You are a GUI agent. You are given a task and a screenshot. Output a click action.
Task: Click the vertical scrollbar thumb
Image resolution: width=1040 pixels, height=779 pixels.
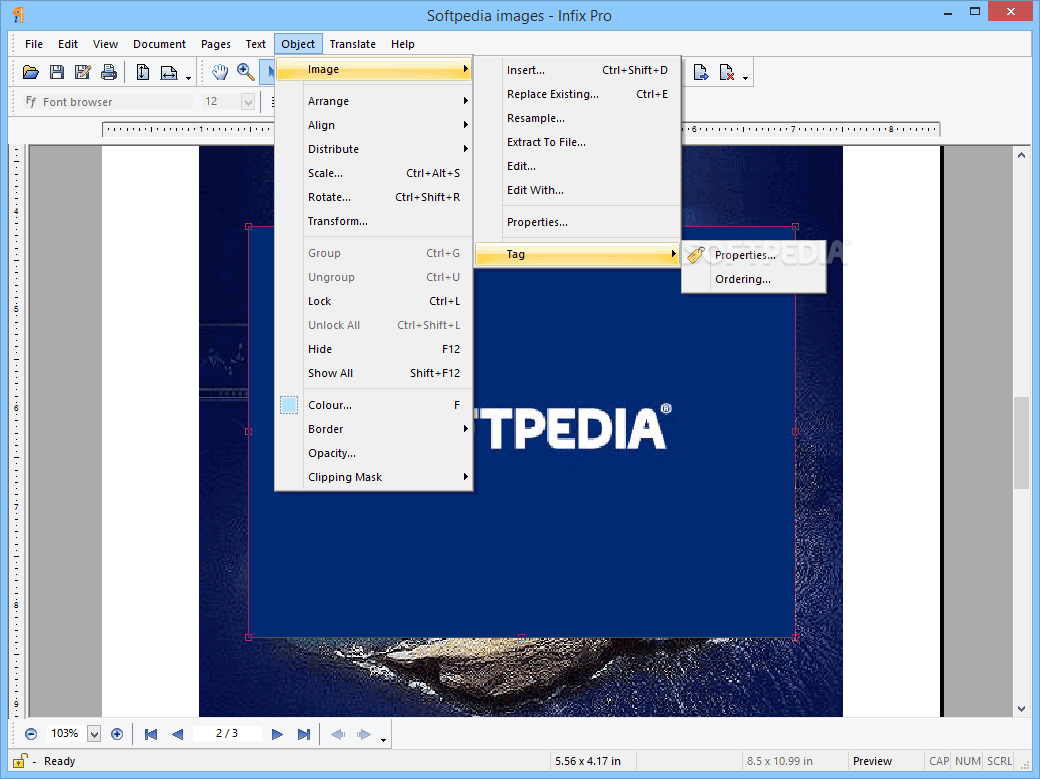point(1021,442)
